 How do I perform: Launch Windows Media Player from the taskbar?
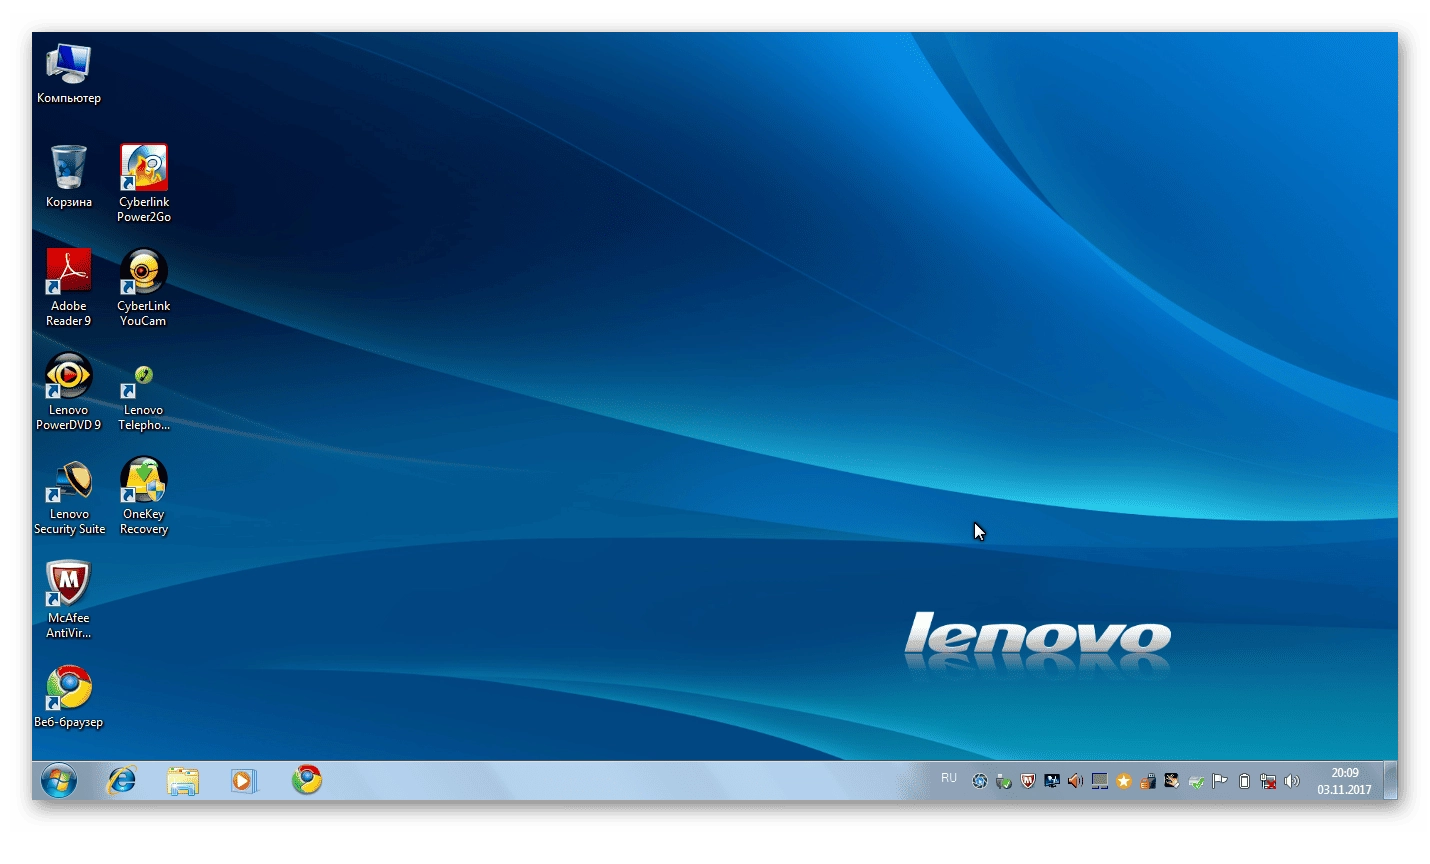point(244,780)
